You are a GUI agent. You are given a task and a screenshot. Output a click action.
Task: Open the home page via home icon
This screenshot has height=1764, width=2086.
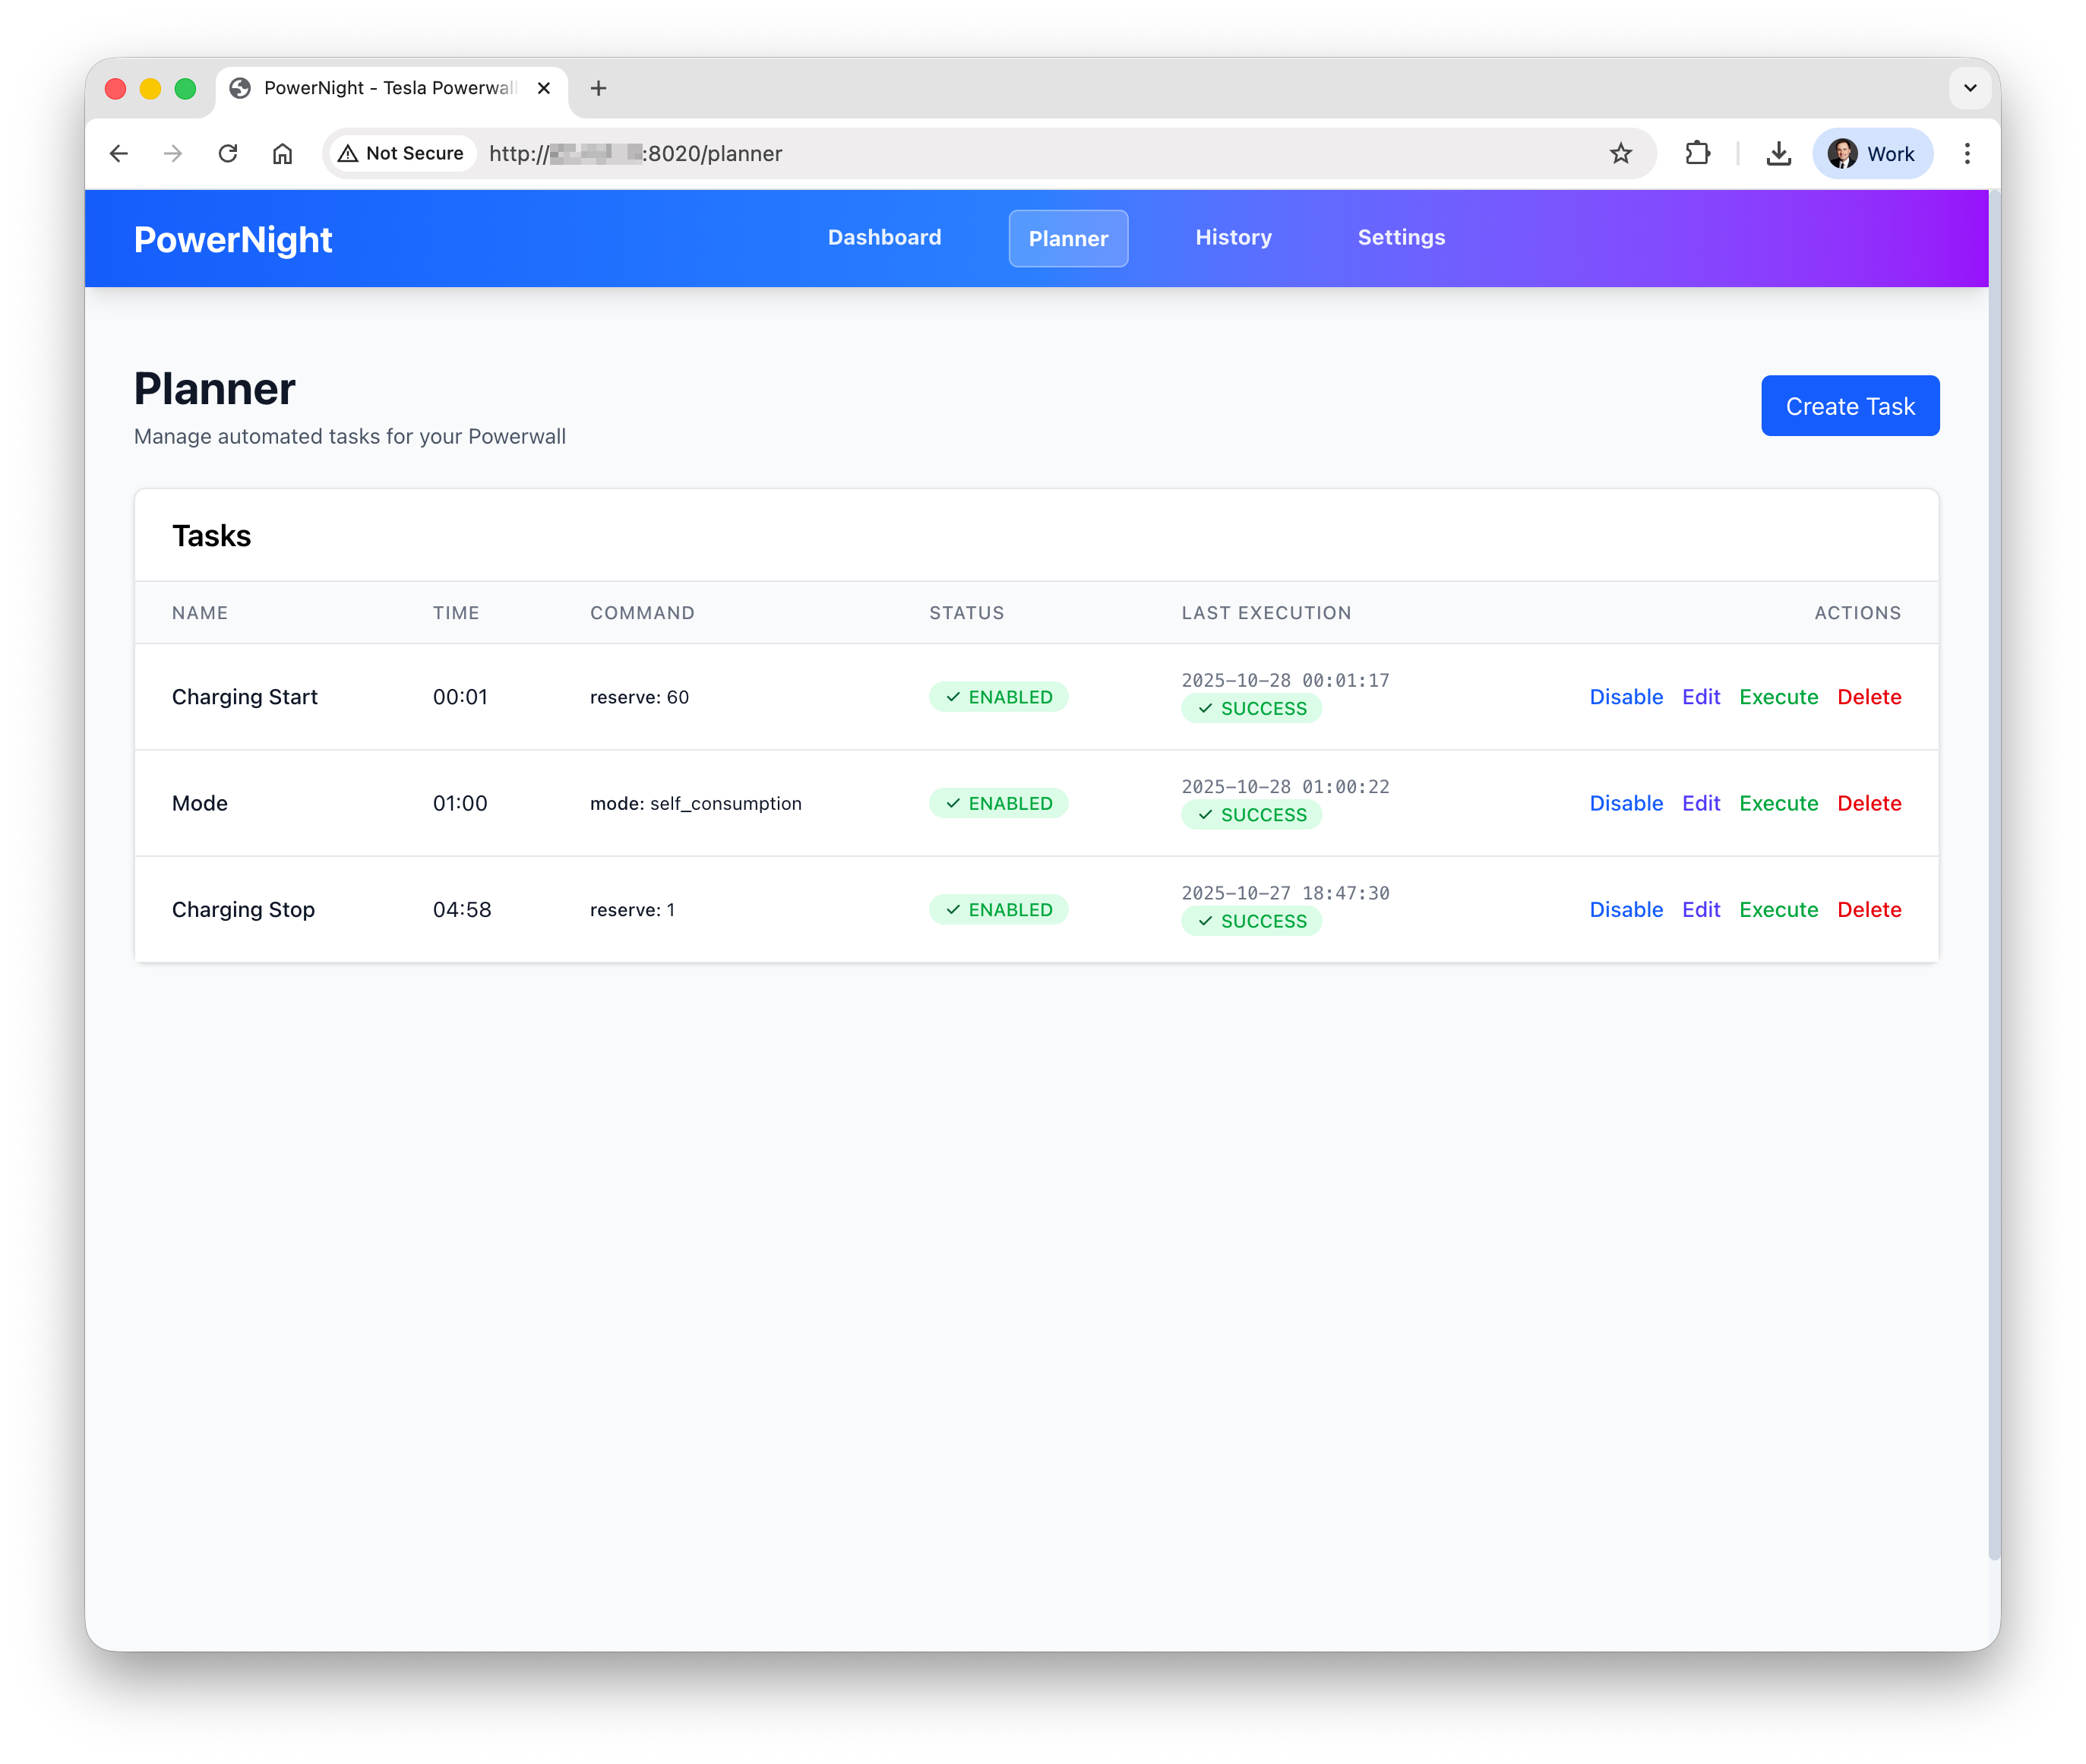click(x=282, y=153)
